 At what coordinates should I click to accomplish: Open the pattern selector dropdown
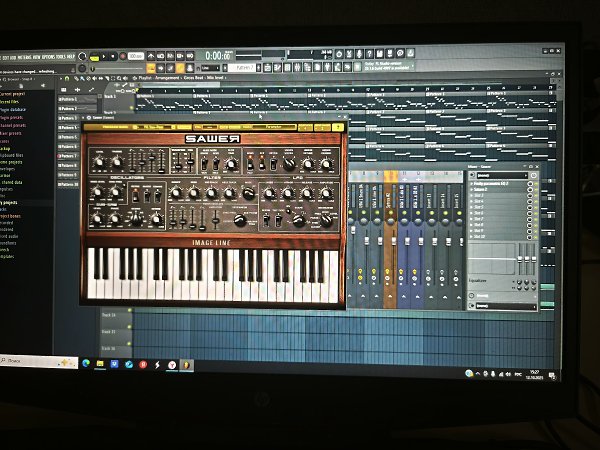point(241,67)
